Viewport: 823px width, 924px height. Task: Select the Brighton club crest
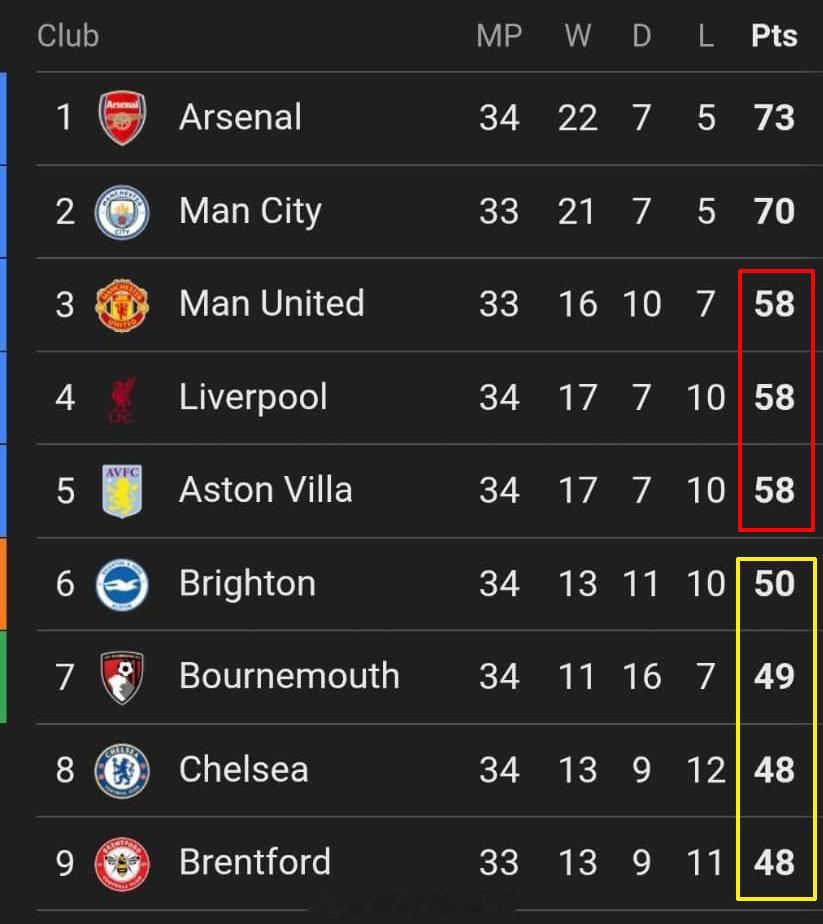pyautogui.click(x=122, y=584)
